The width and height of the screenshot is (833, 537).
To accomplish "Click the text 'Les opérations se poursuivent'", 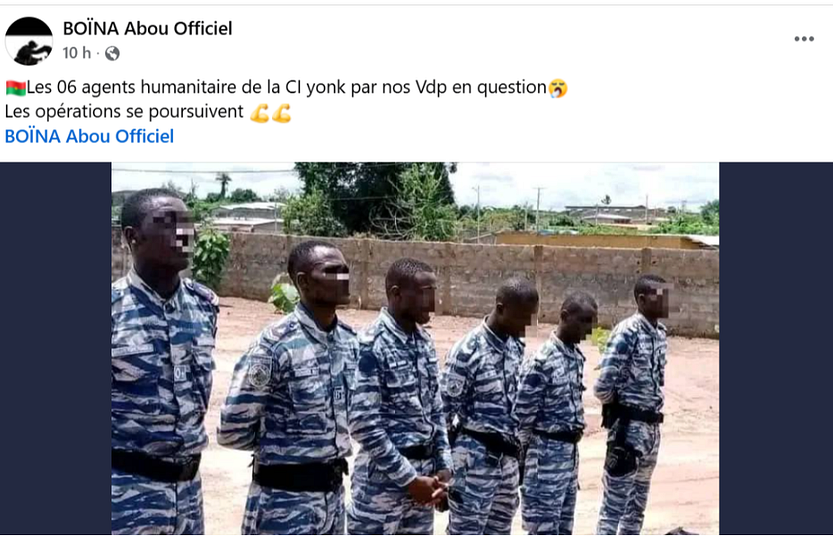I will (124, 112).
